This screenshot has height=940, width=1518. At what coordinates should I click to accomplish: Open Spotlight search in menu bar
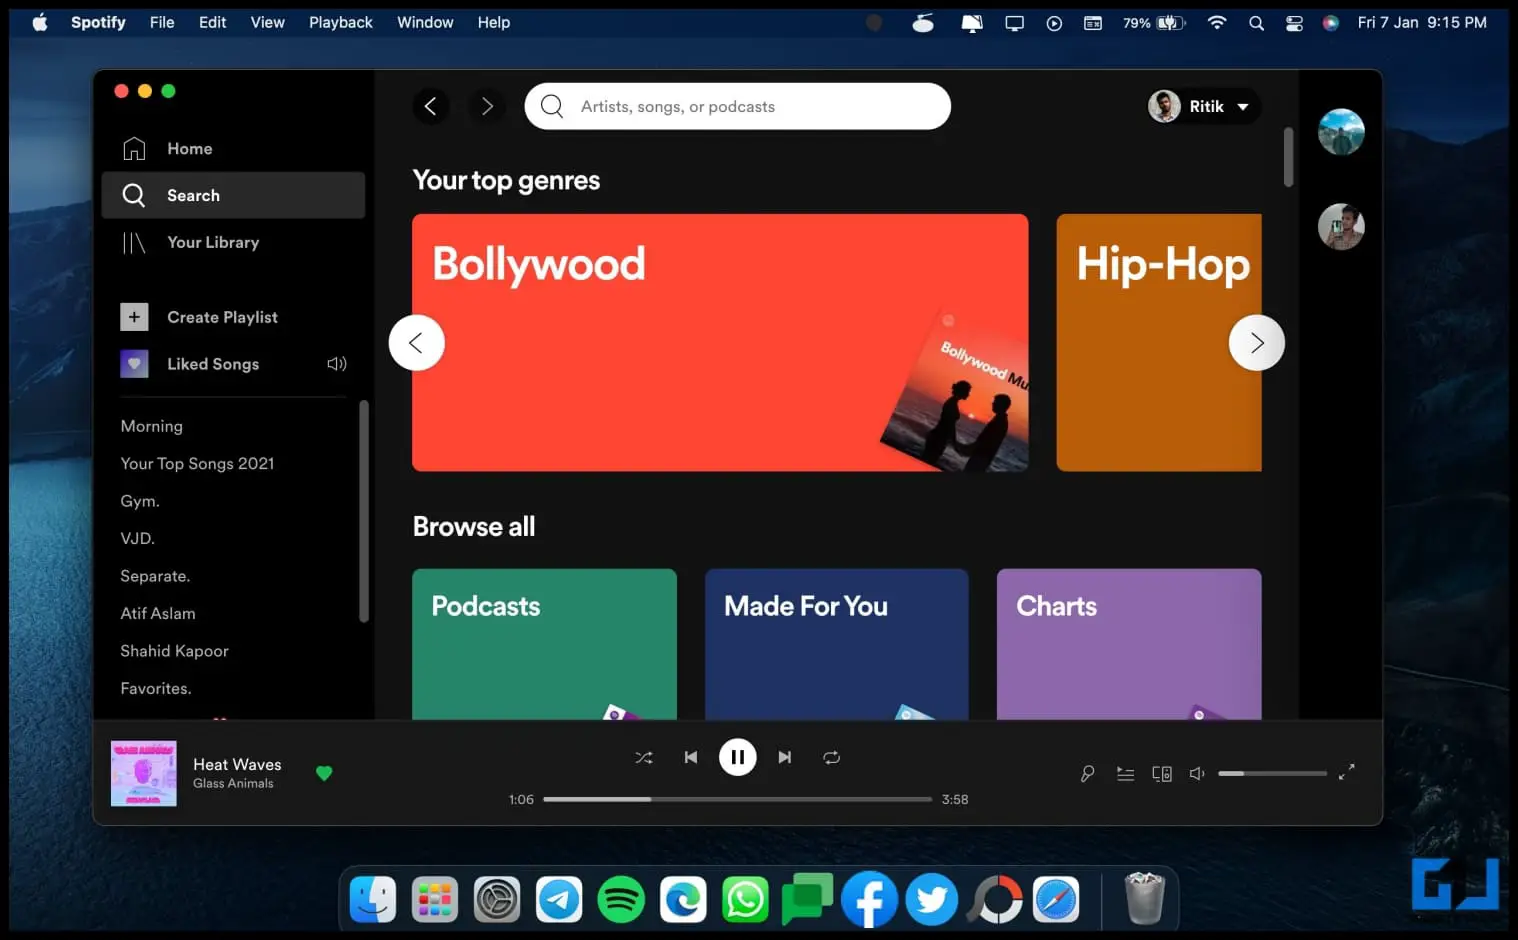1256,23
